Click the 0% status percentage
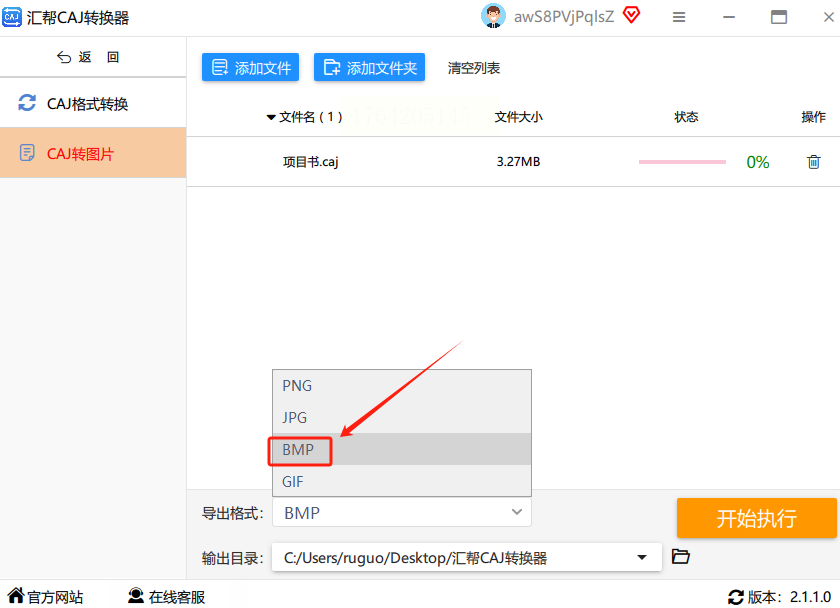 [758, 162]
